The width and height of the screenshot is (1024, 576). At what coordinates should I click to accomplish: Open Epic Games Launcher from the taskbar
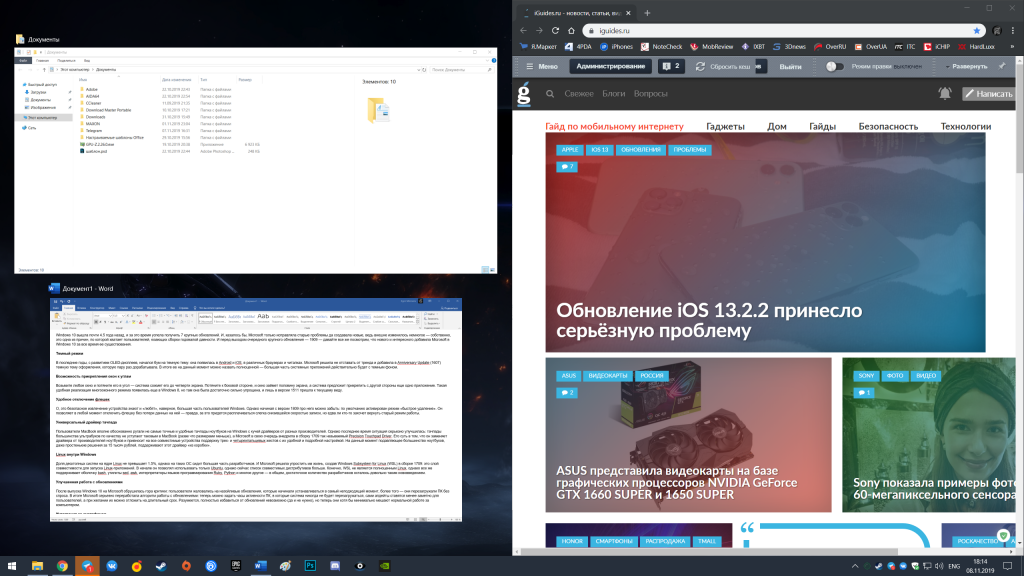click(x=236, y=566)
